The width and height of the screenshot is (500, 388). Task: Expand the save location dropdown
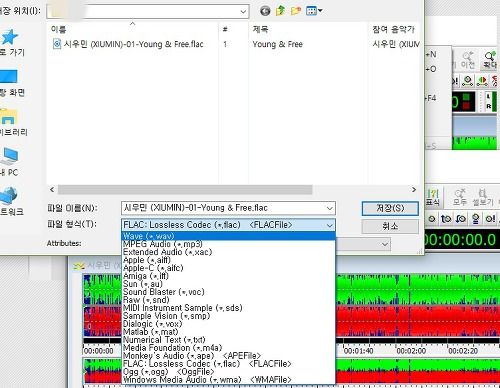click(x=243, y=12)
